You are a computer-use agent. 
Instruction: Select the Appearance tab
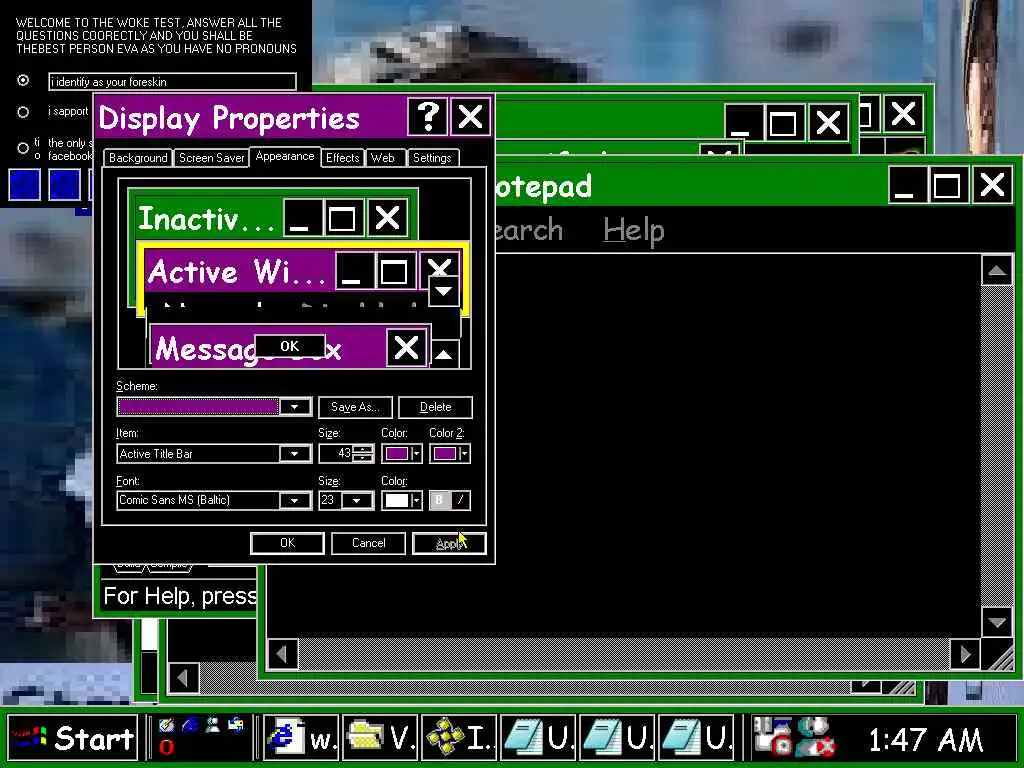tap(285, 157)
